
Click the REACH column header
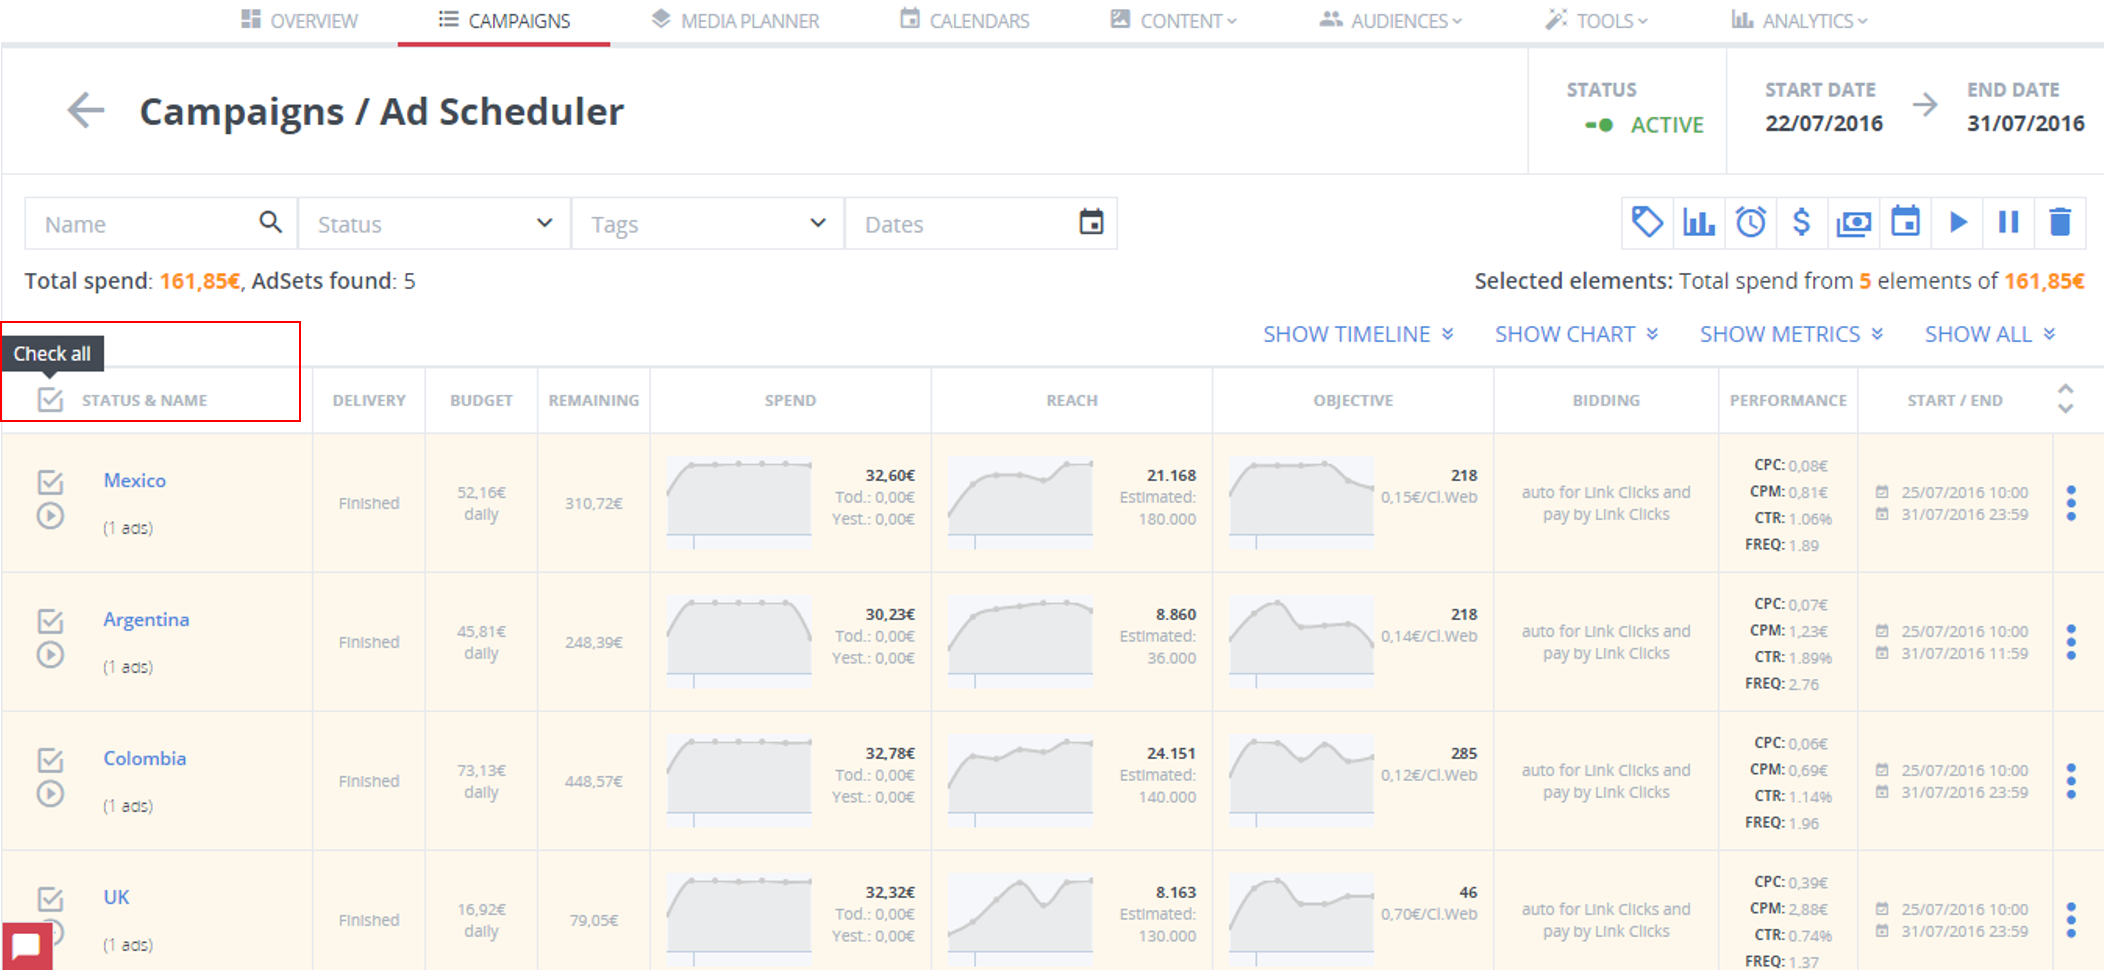(1072, 400)
